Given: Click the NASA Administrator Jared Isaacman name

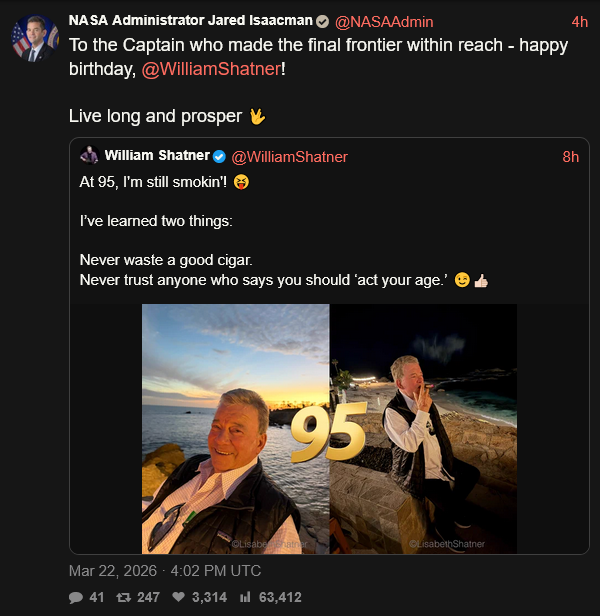Looking at the screenshot, I should click(x=190, y=22).
